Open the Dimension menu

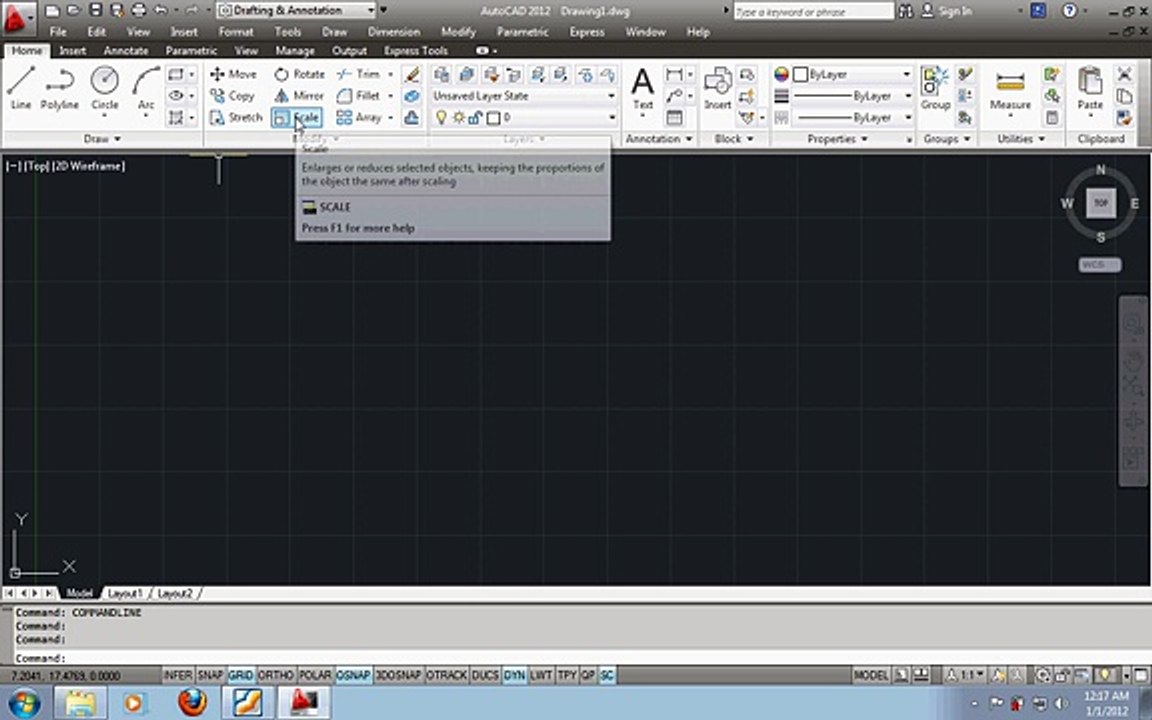pos(394,32)
